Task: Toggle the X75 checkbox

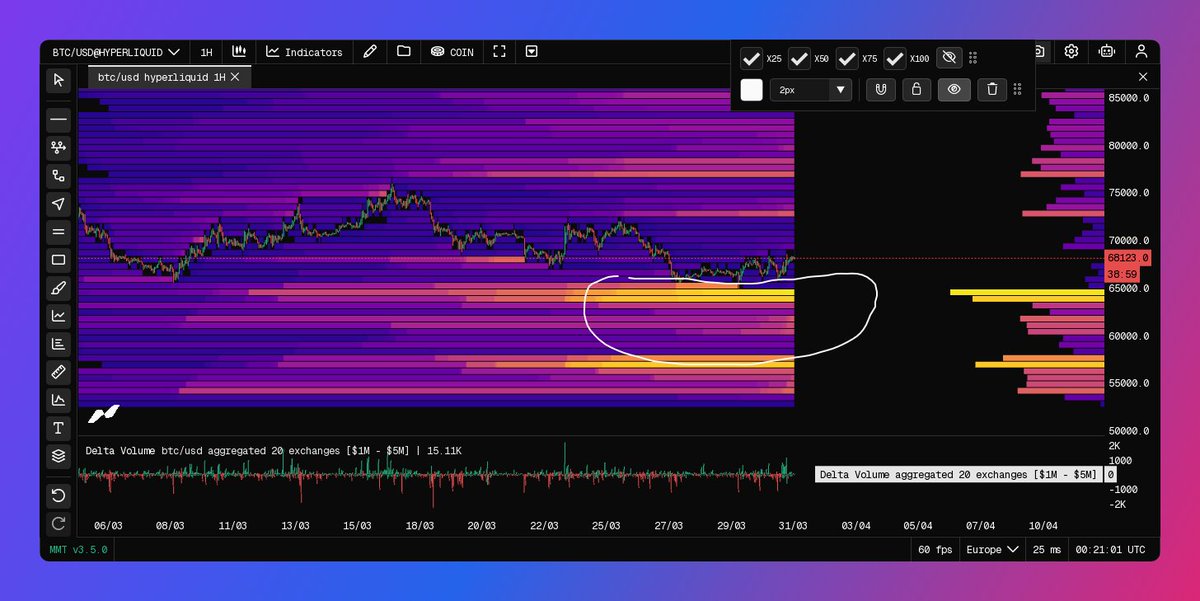Action: click(x=847, y=58)
